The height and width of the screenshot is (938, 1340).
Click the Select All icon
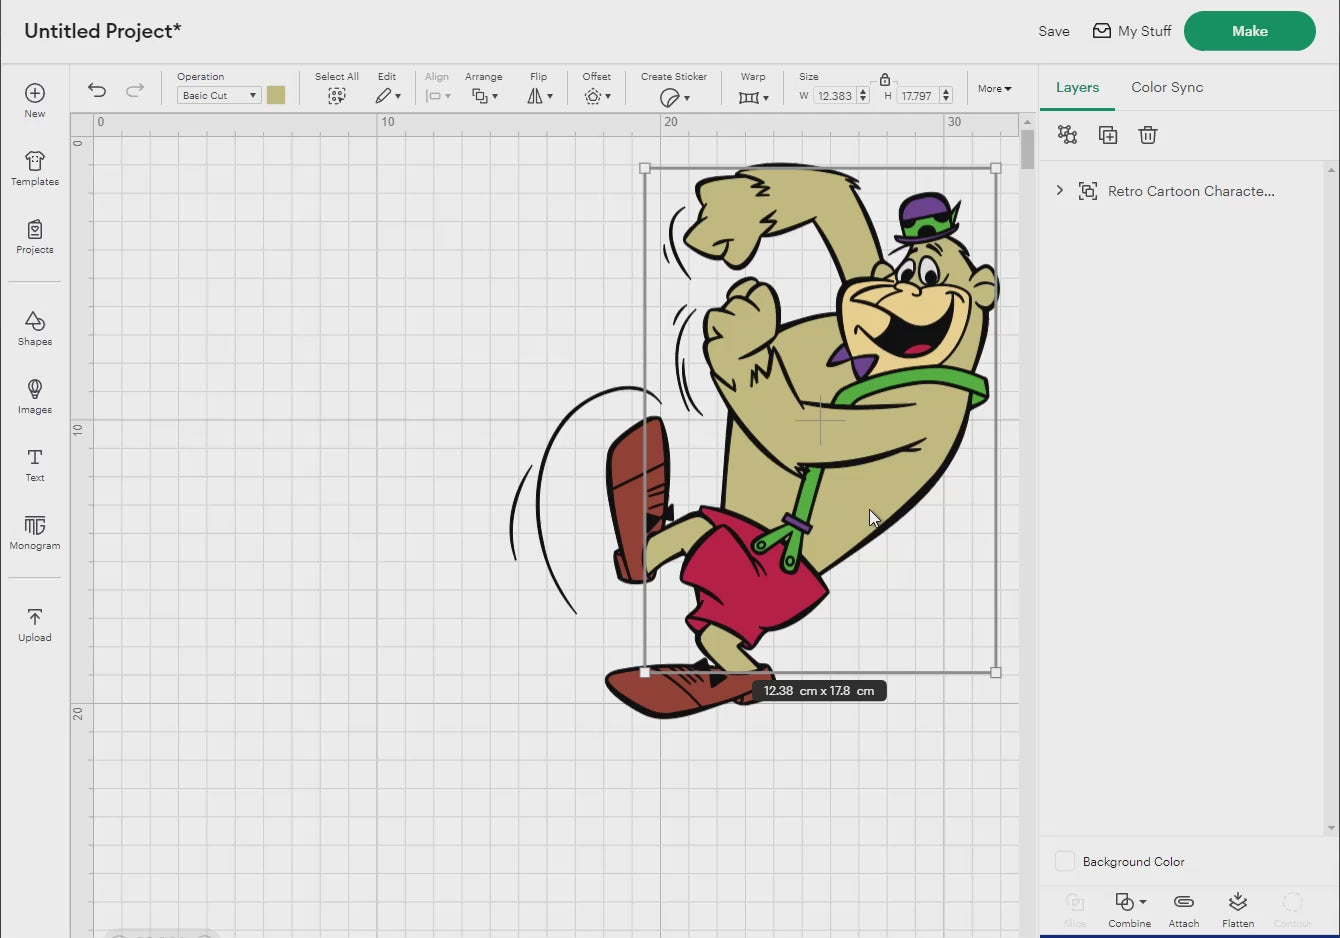click(337, 96)
